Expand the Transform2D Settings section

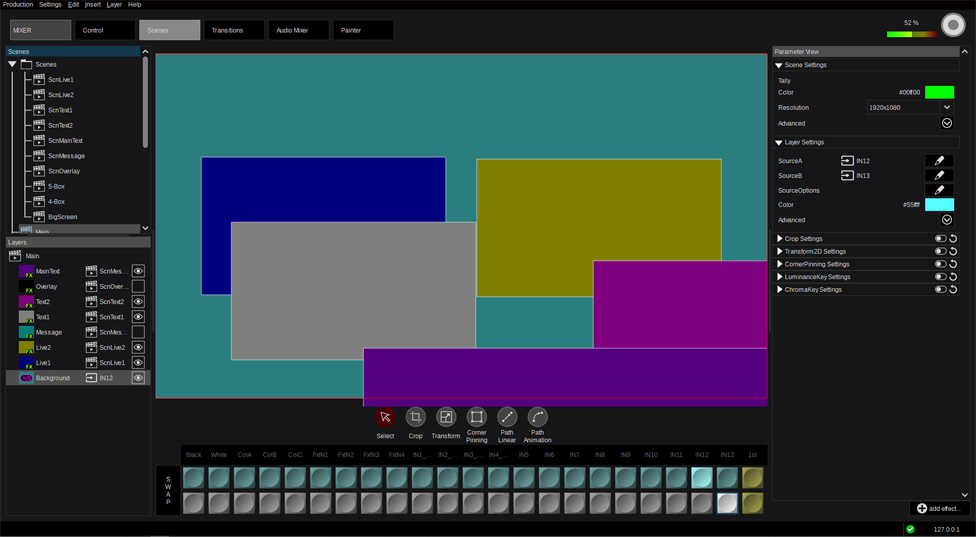[x=780, y=252]
